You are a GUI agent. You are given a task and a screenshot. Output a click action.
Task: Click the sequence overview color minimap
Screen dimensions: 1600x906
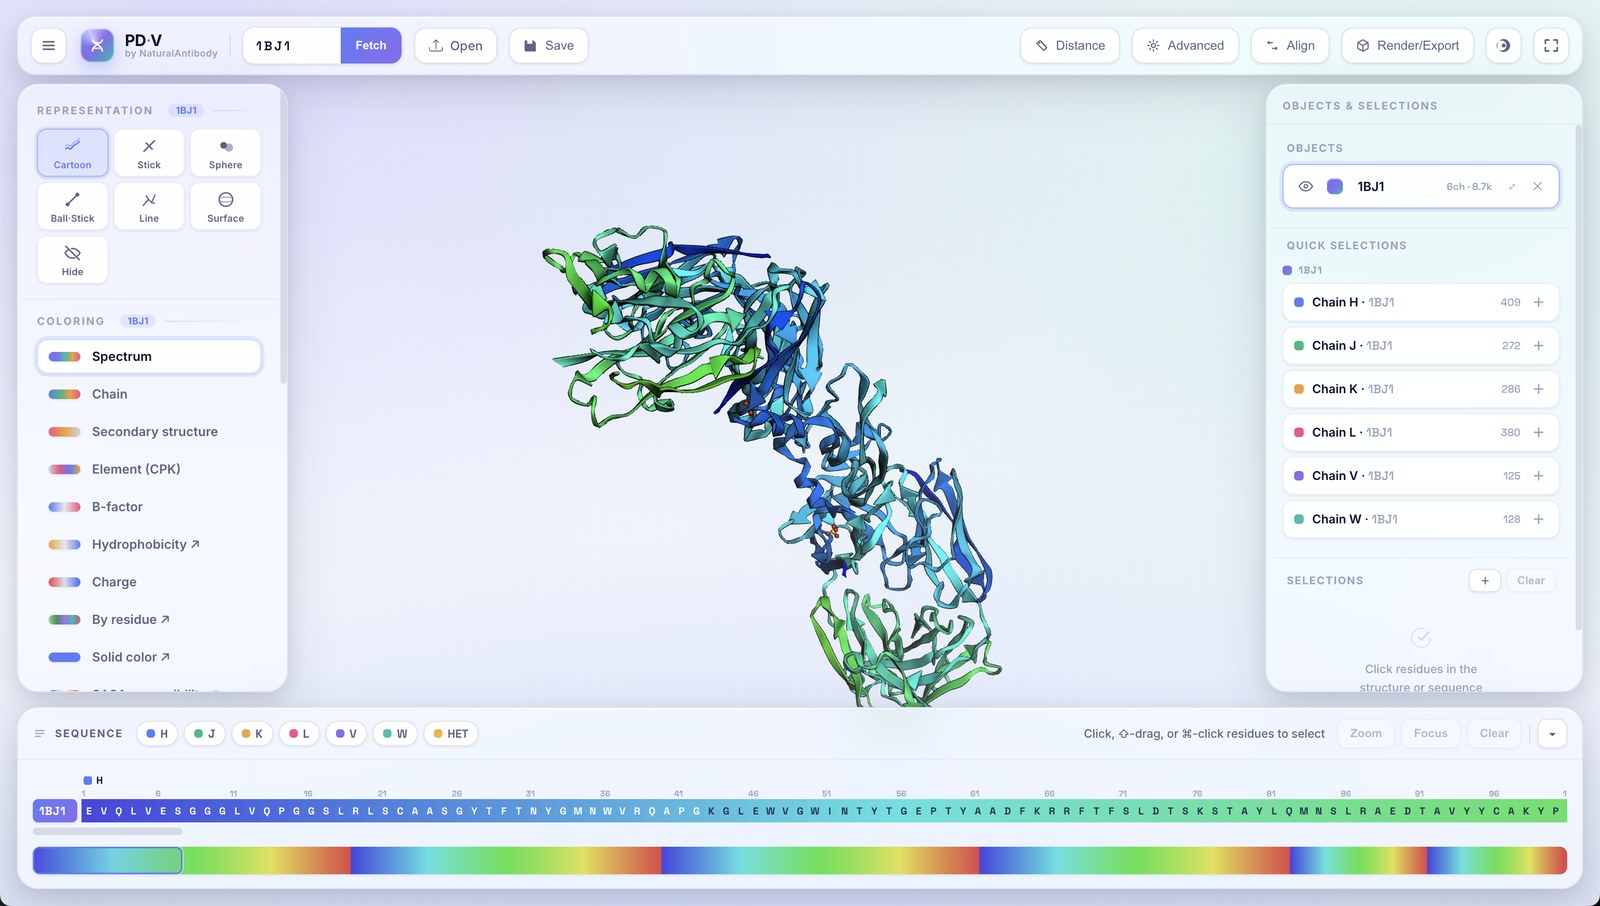pyautogui.click(x=800, y=860)
